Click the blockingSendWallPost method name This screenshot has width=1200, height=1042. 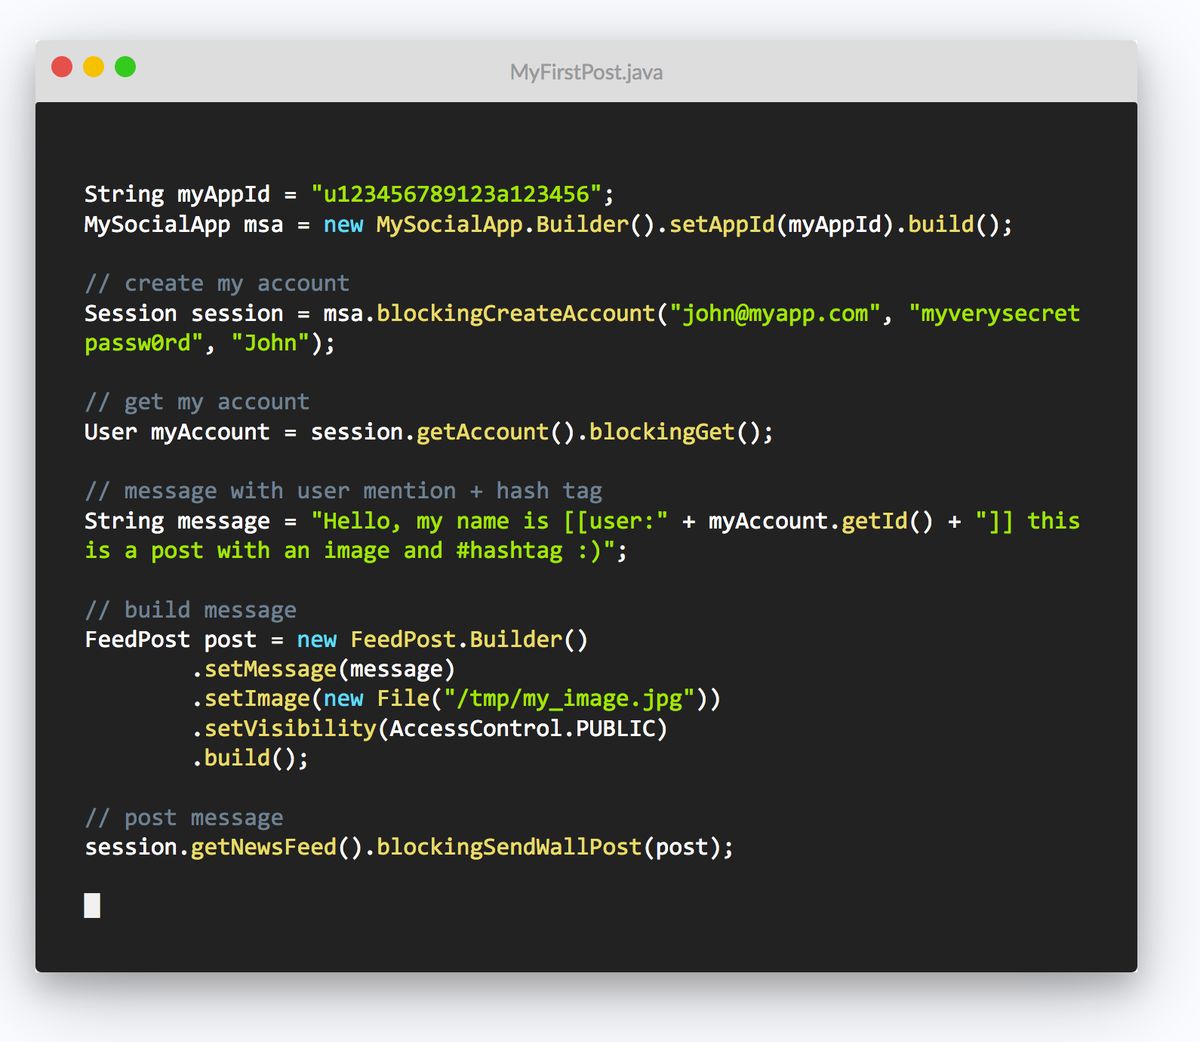click(509, 847)
